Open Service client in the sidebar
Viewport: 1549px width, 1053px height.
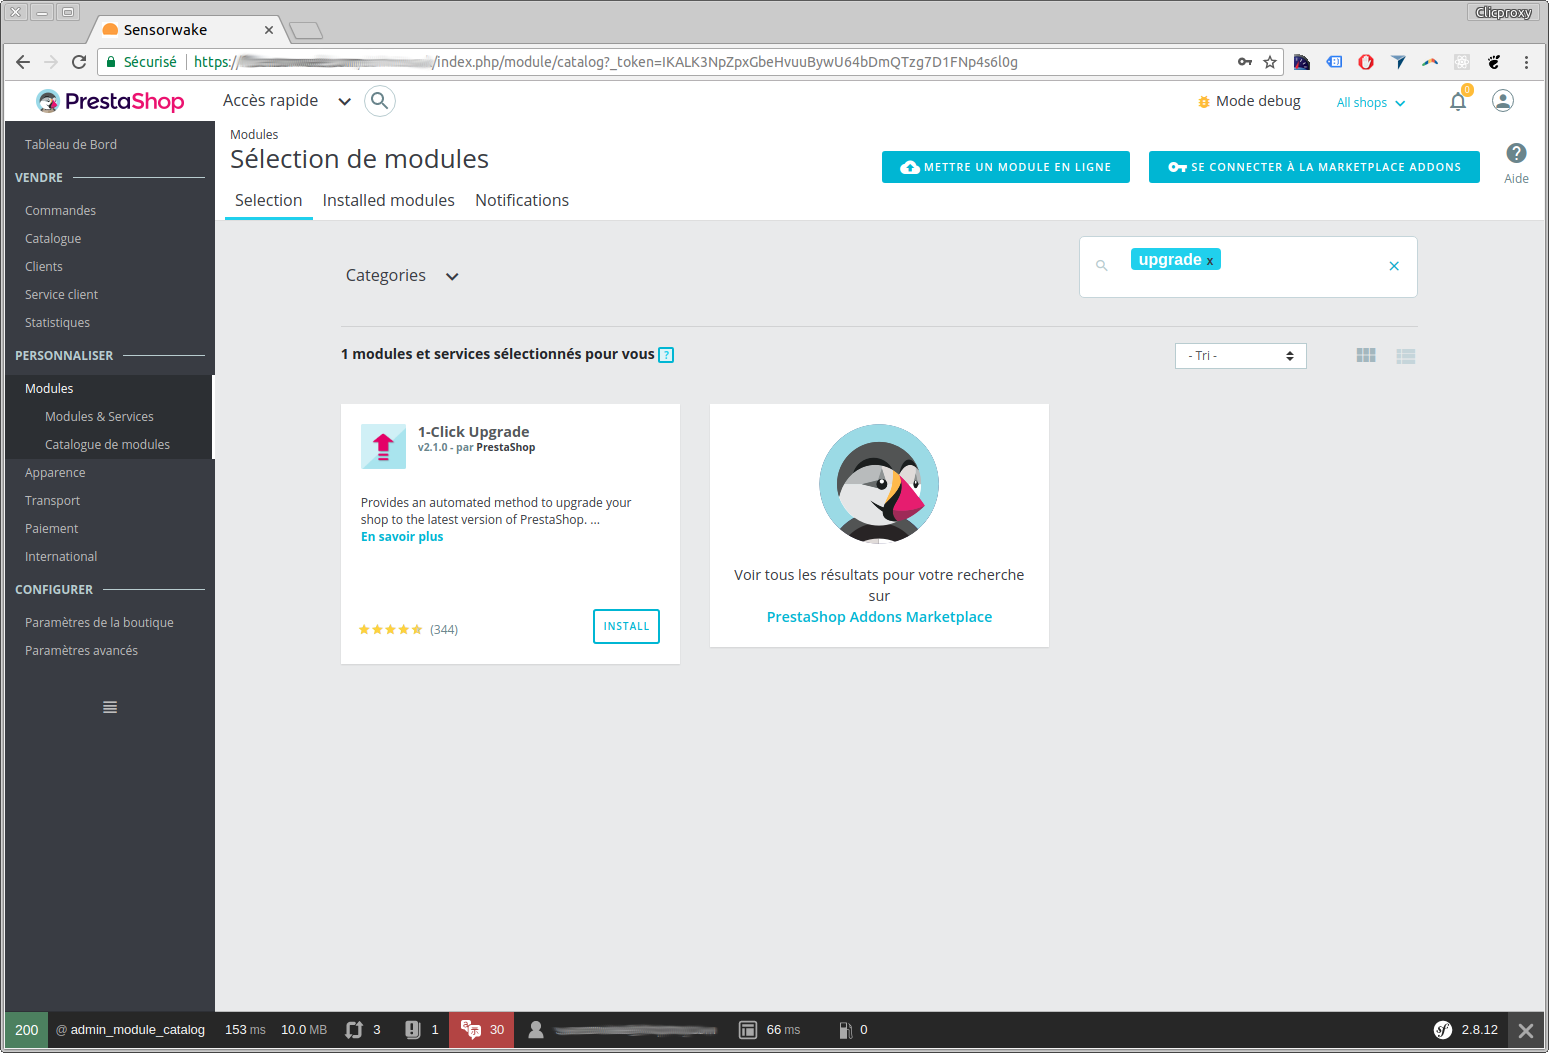(61, 295)
